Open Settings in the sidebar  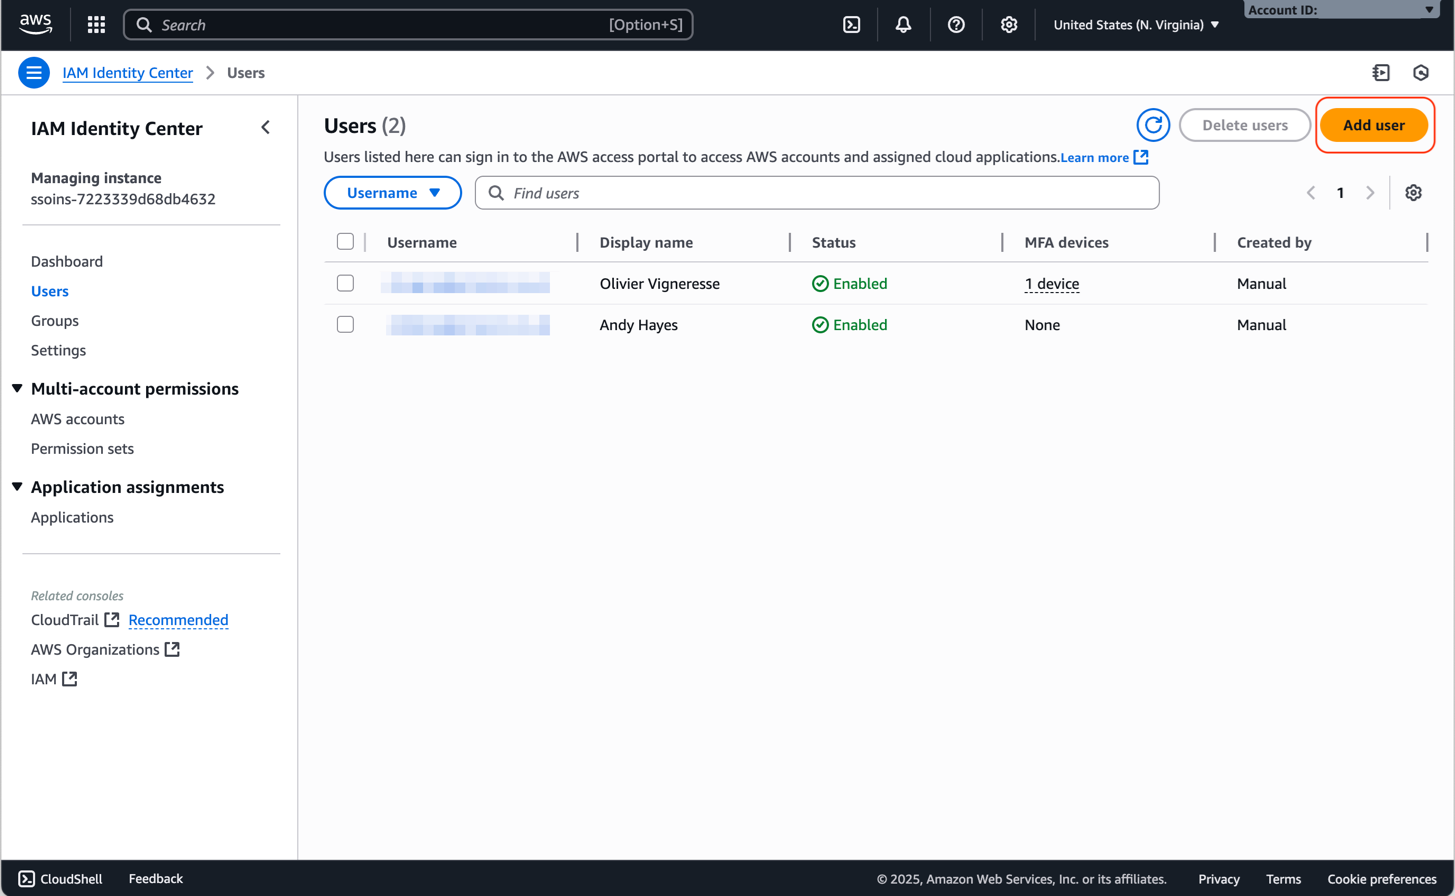pyautogui.click(x=59, y=351)
